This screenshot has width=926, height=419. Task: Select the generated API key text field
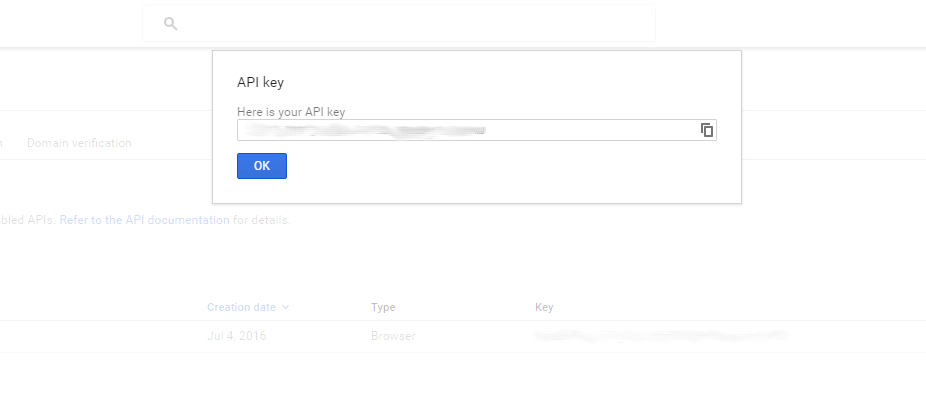coord(477,130)
